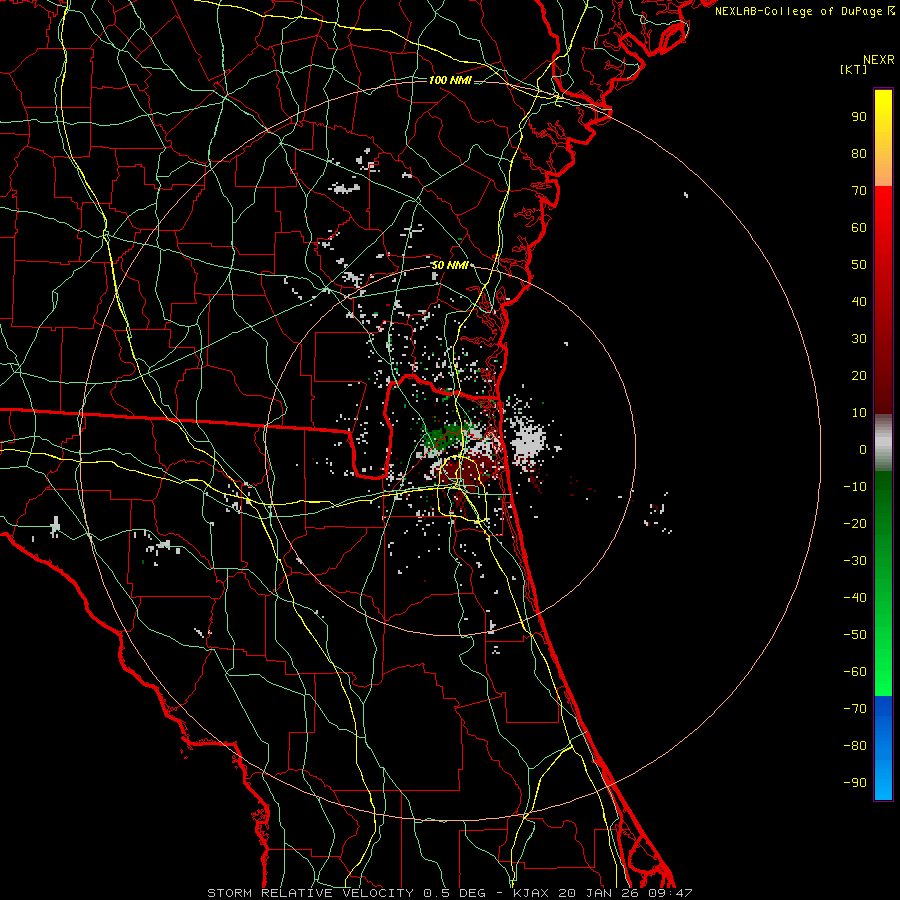Click the '-30' value on the velocity scale
This screenshot has width=900, height=900.
coord(855,561)
